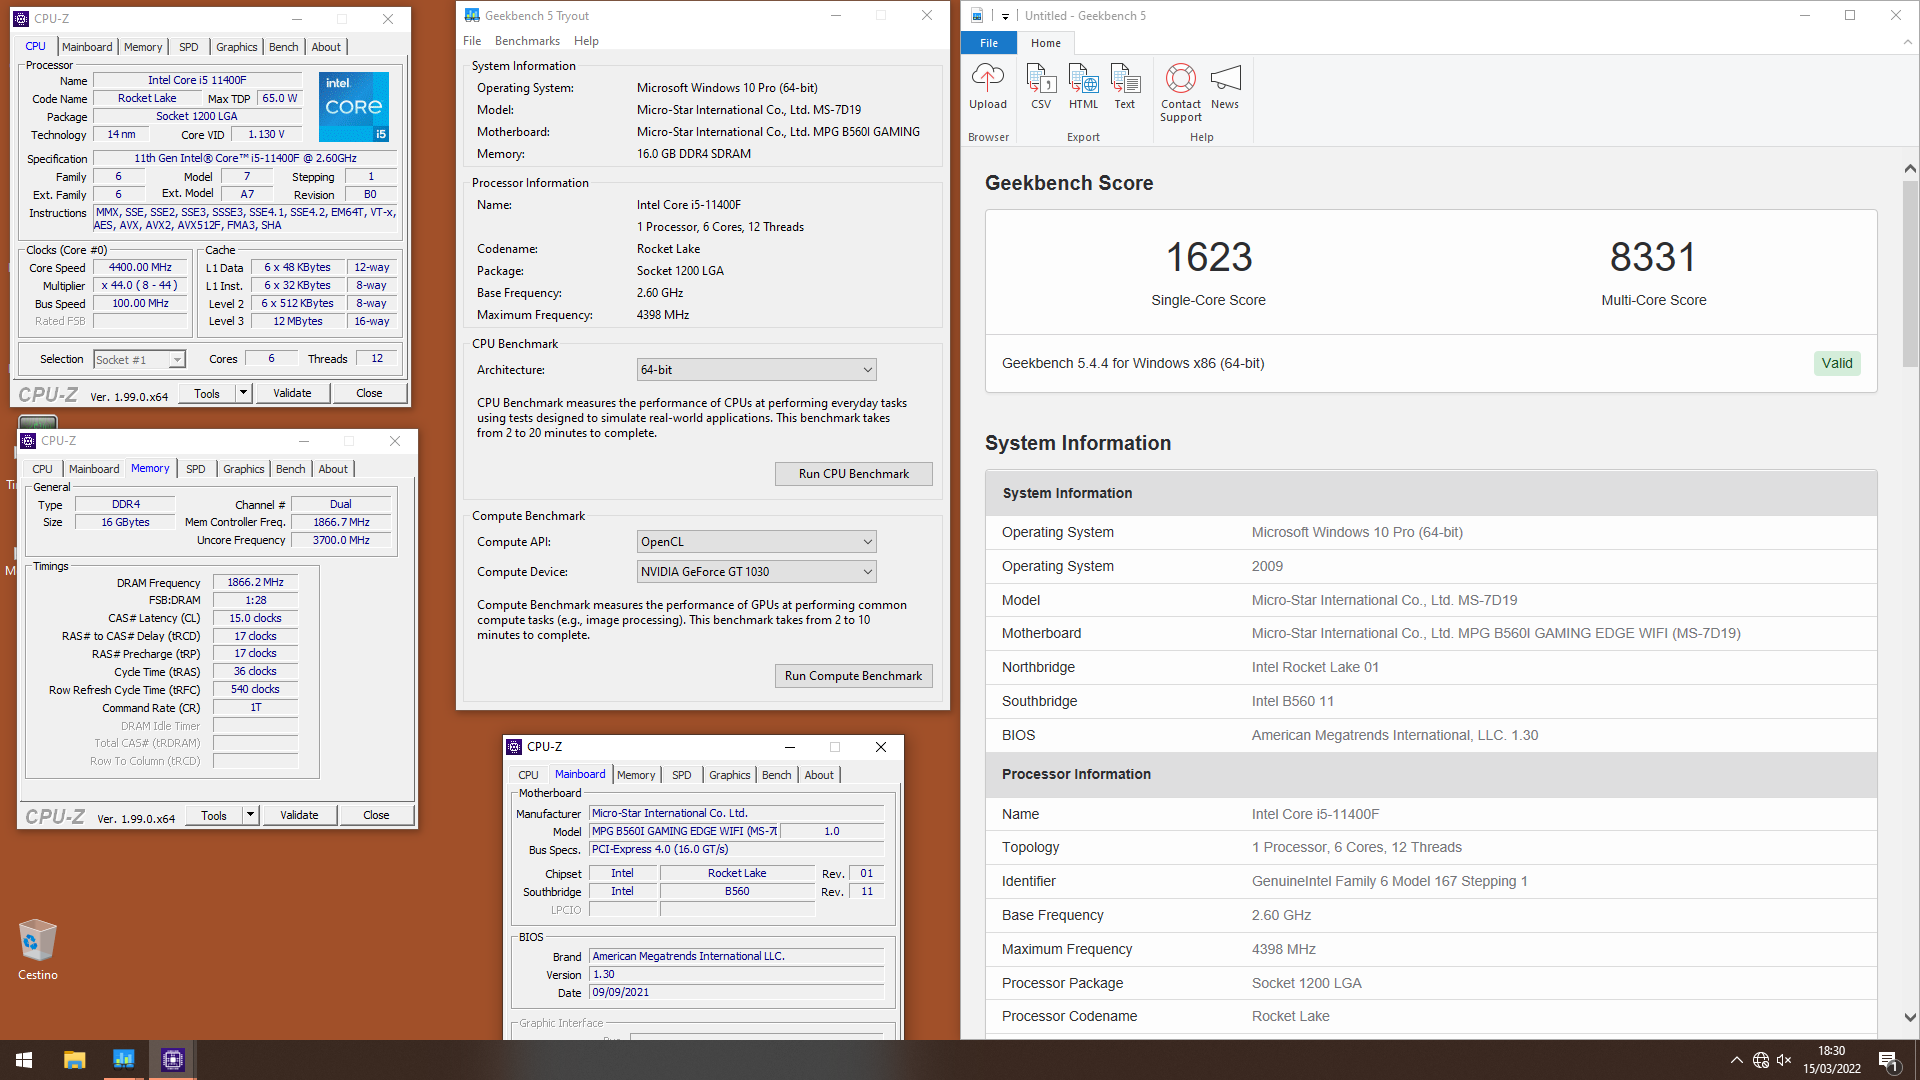This screenshot has width=1920, height=1080.
Task: Open quick access toolbar dropdown arrow
Action: 1005,16
